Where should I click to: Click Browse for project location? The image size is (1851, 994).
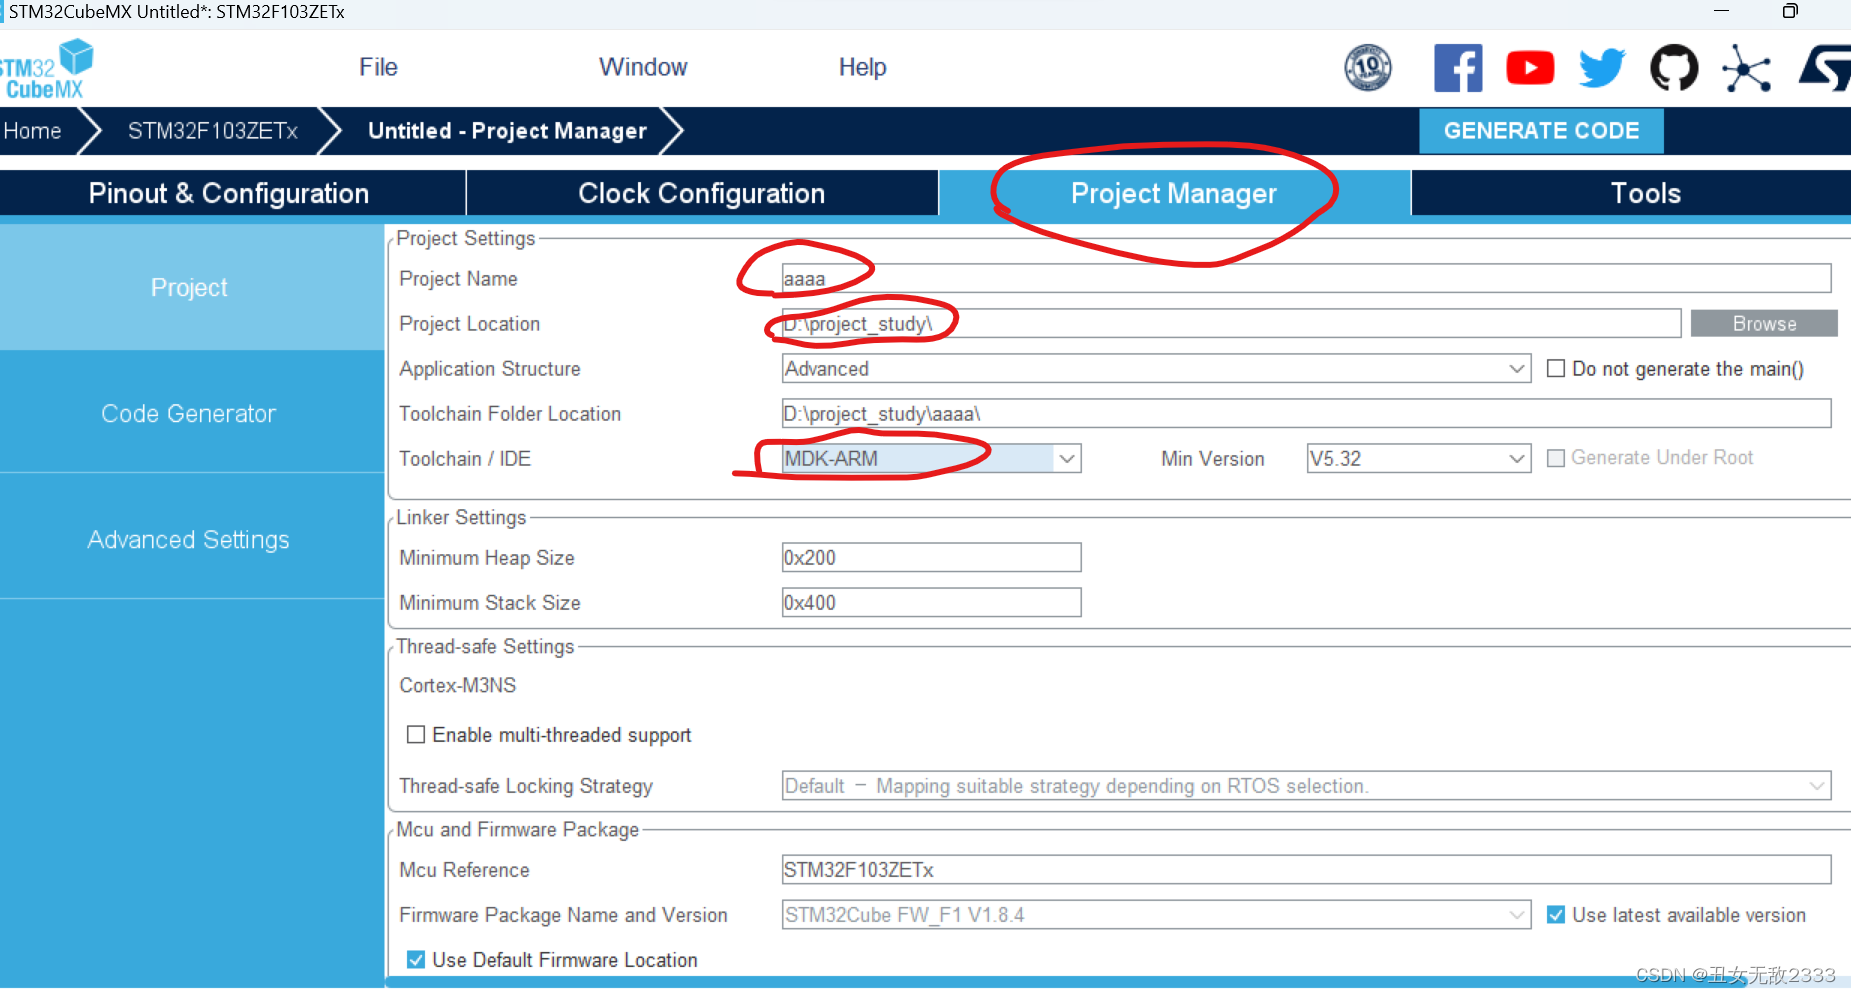coord(1764,324)
